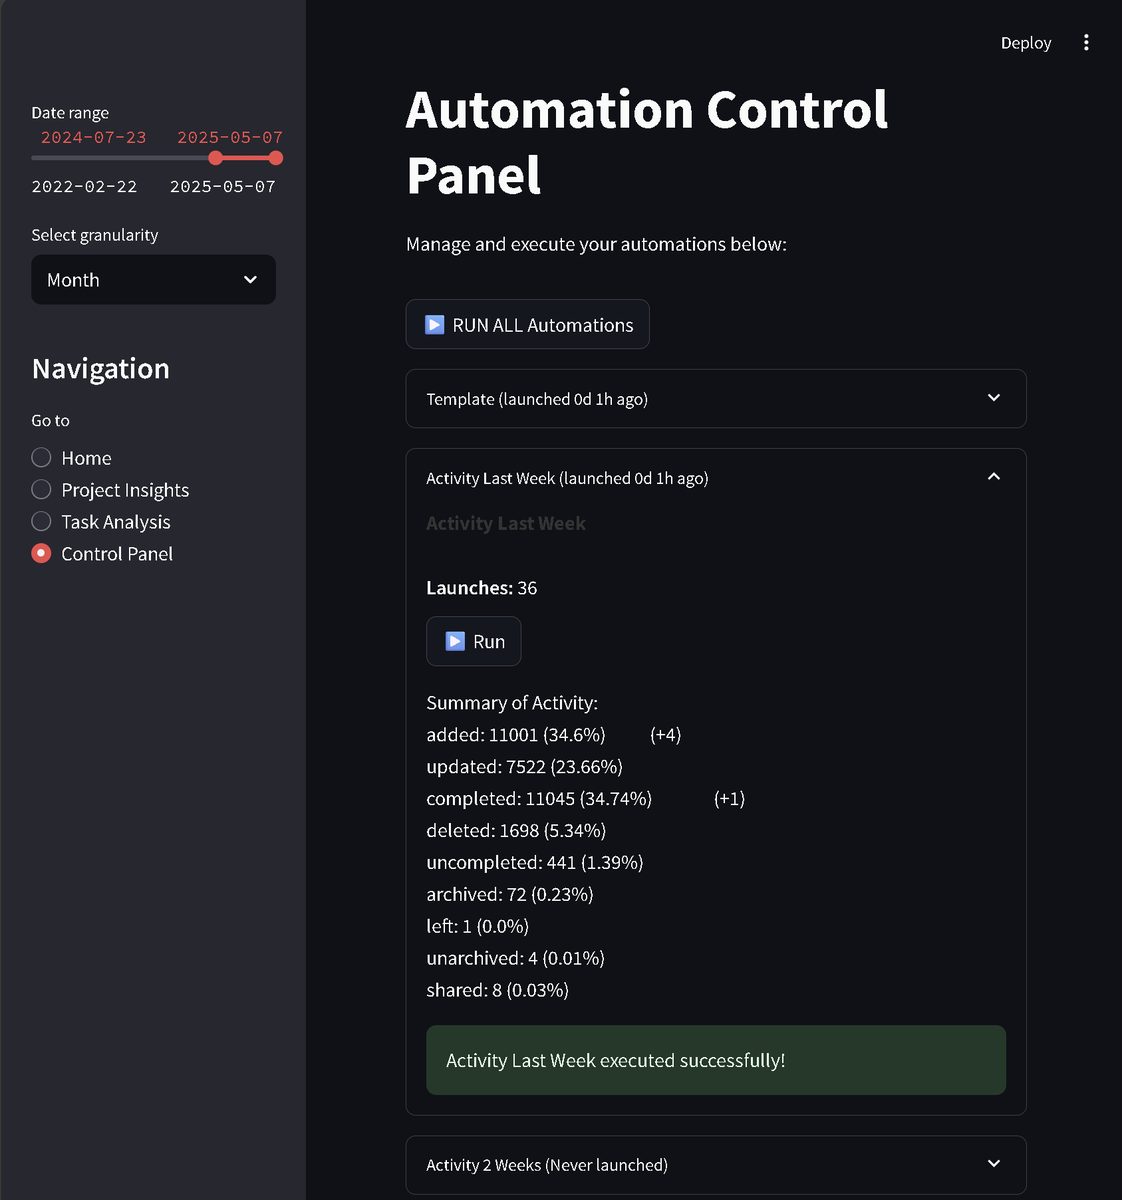Click the (+1) delta next to completed
Viewport: 1122px width, 1200px height.
(x=730, y=799)
